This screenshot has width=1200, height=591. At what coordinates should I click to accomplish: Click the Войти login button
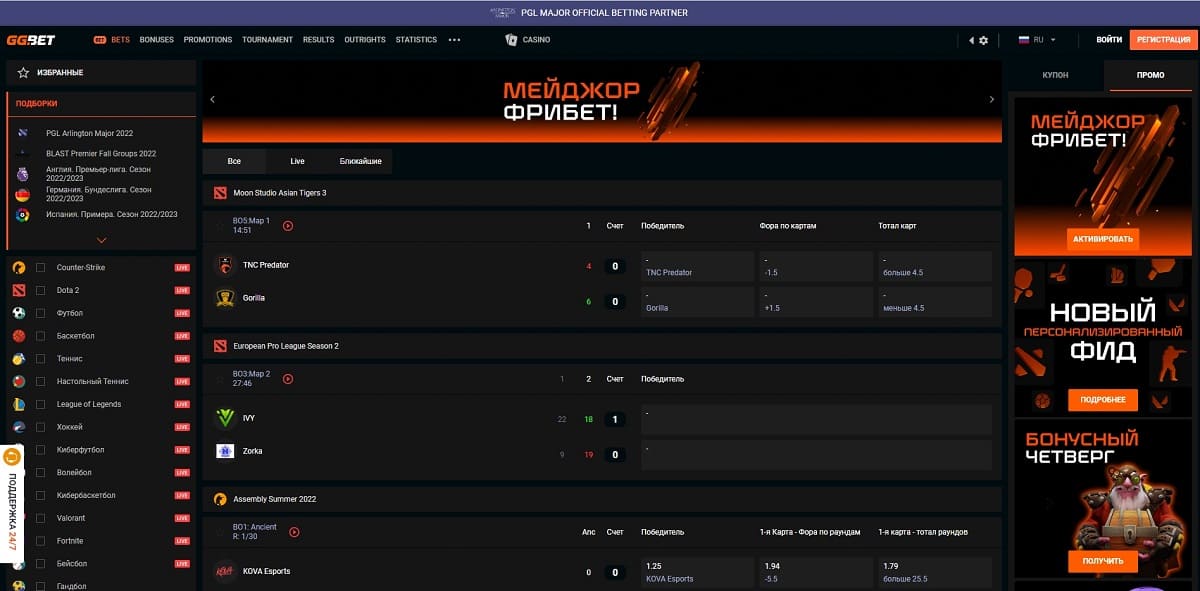pyautogui.click(x=1109, y=40)
